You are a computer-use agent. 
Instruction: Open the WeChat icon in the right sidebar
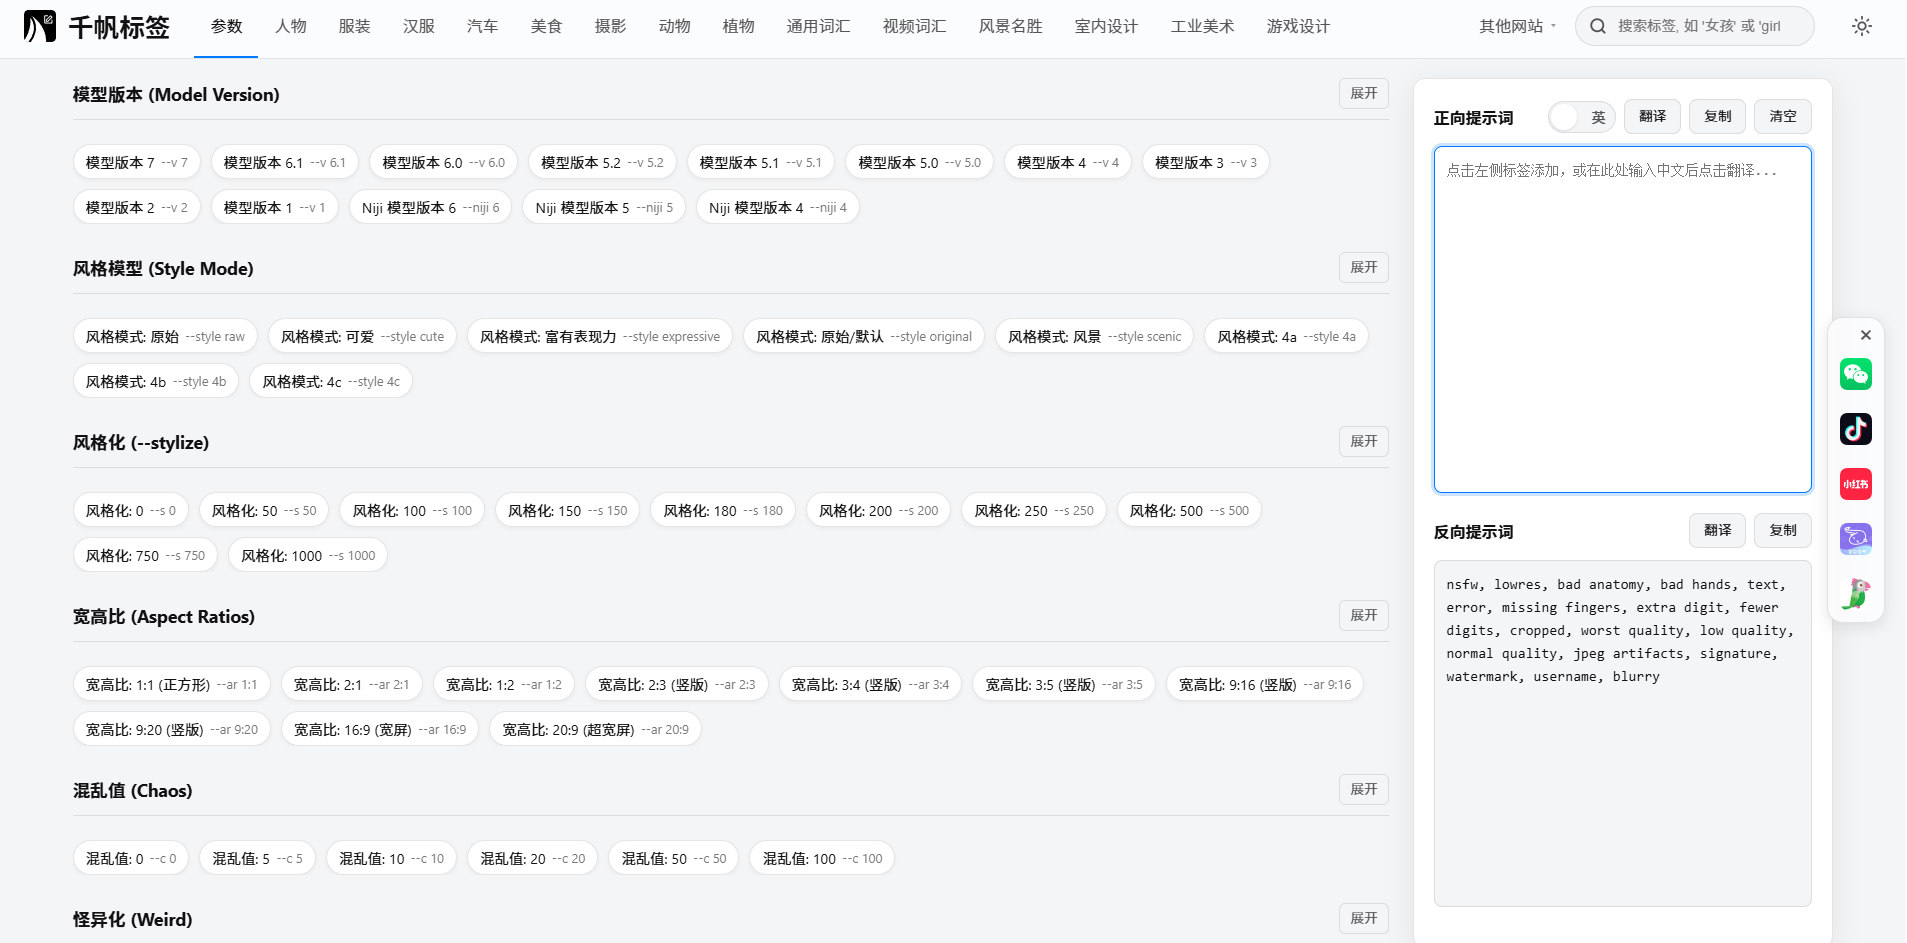point(1855,374)
